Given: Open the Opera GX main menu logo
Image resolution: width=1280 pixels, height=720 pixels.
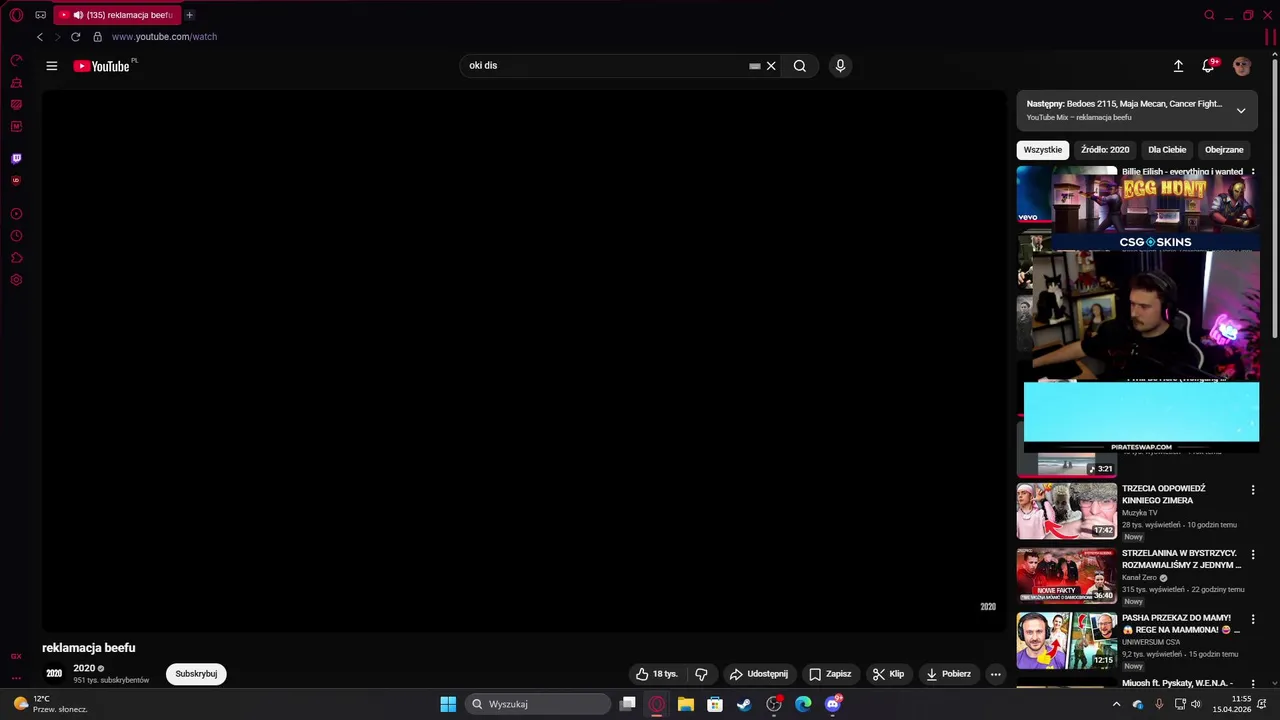Looking at the screenshot, I should [16, 15].
